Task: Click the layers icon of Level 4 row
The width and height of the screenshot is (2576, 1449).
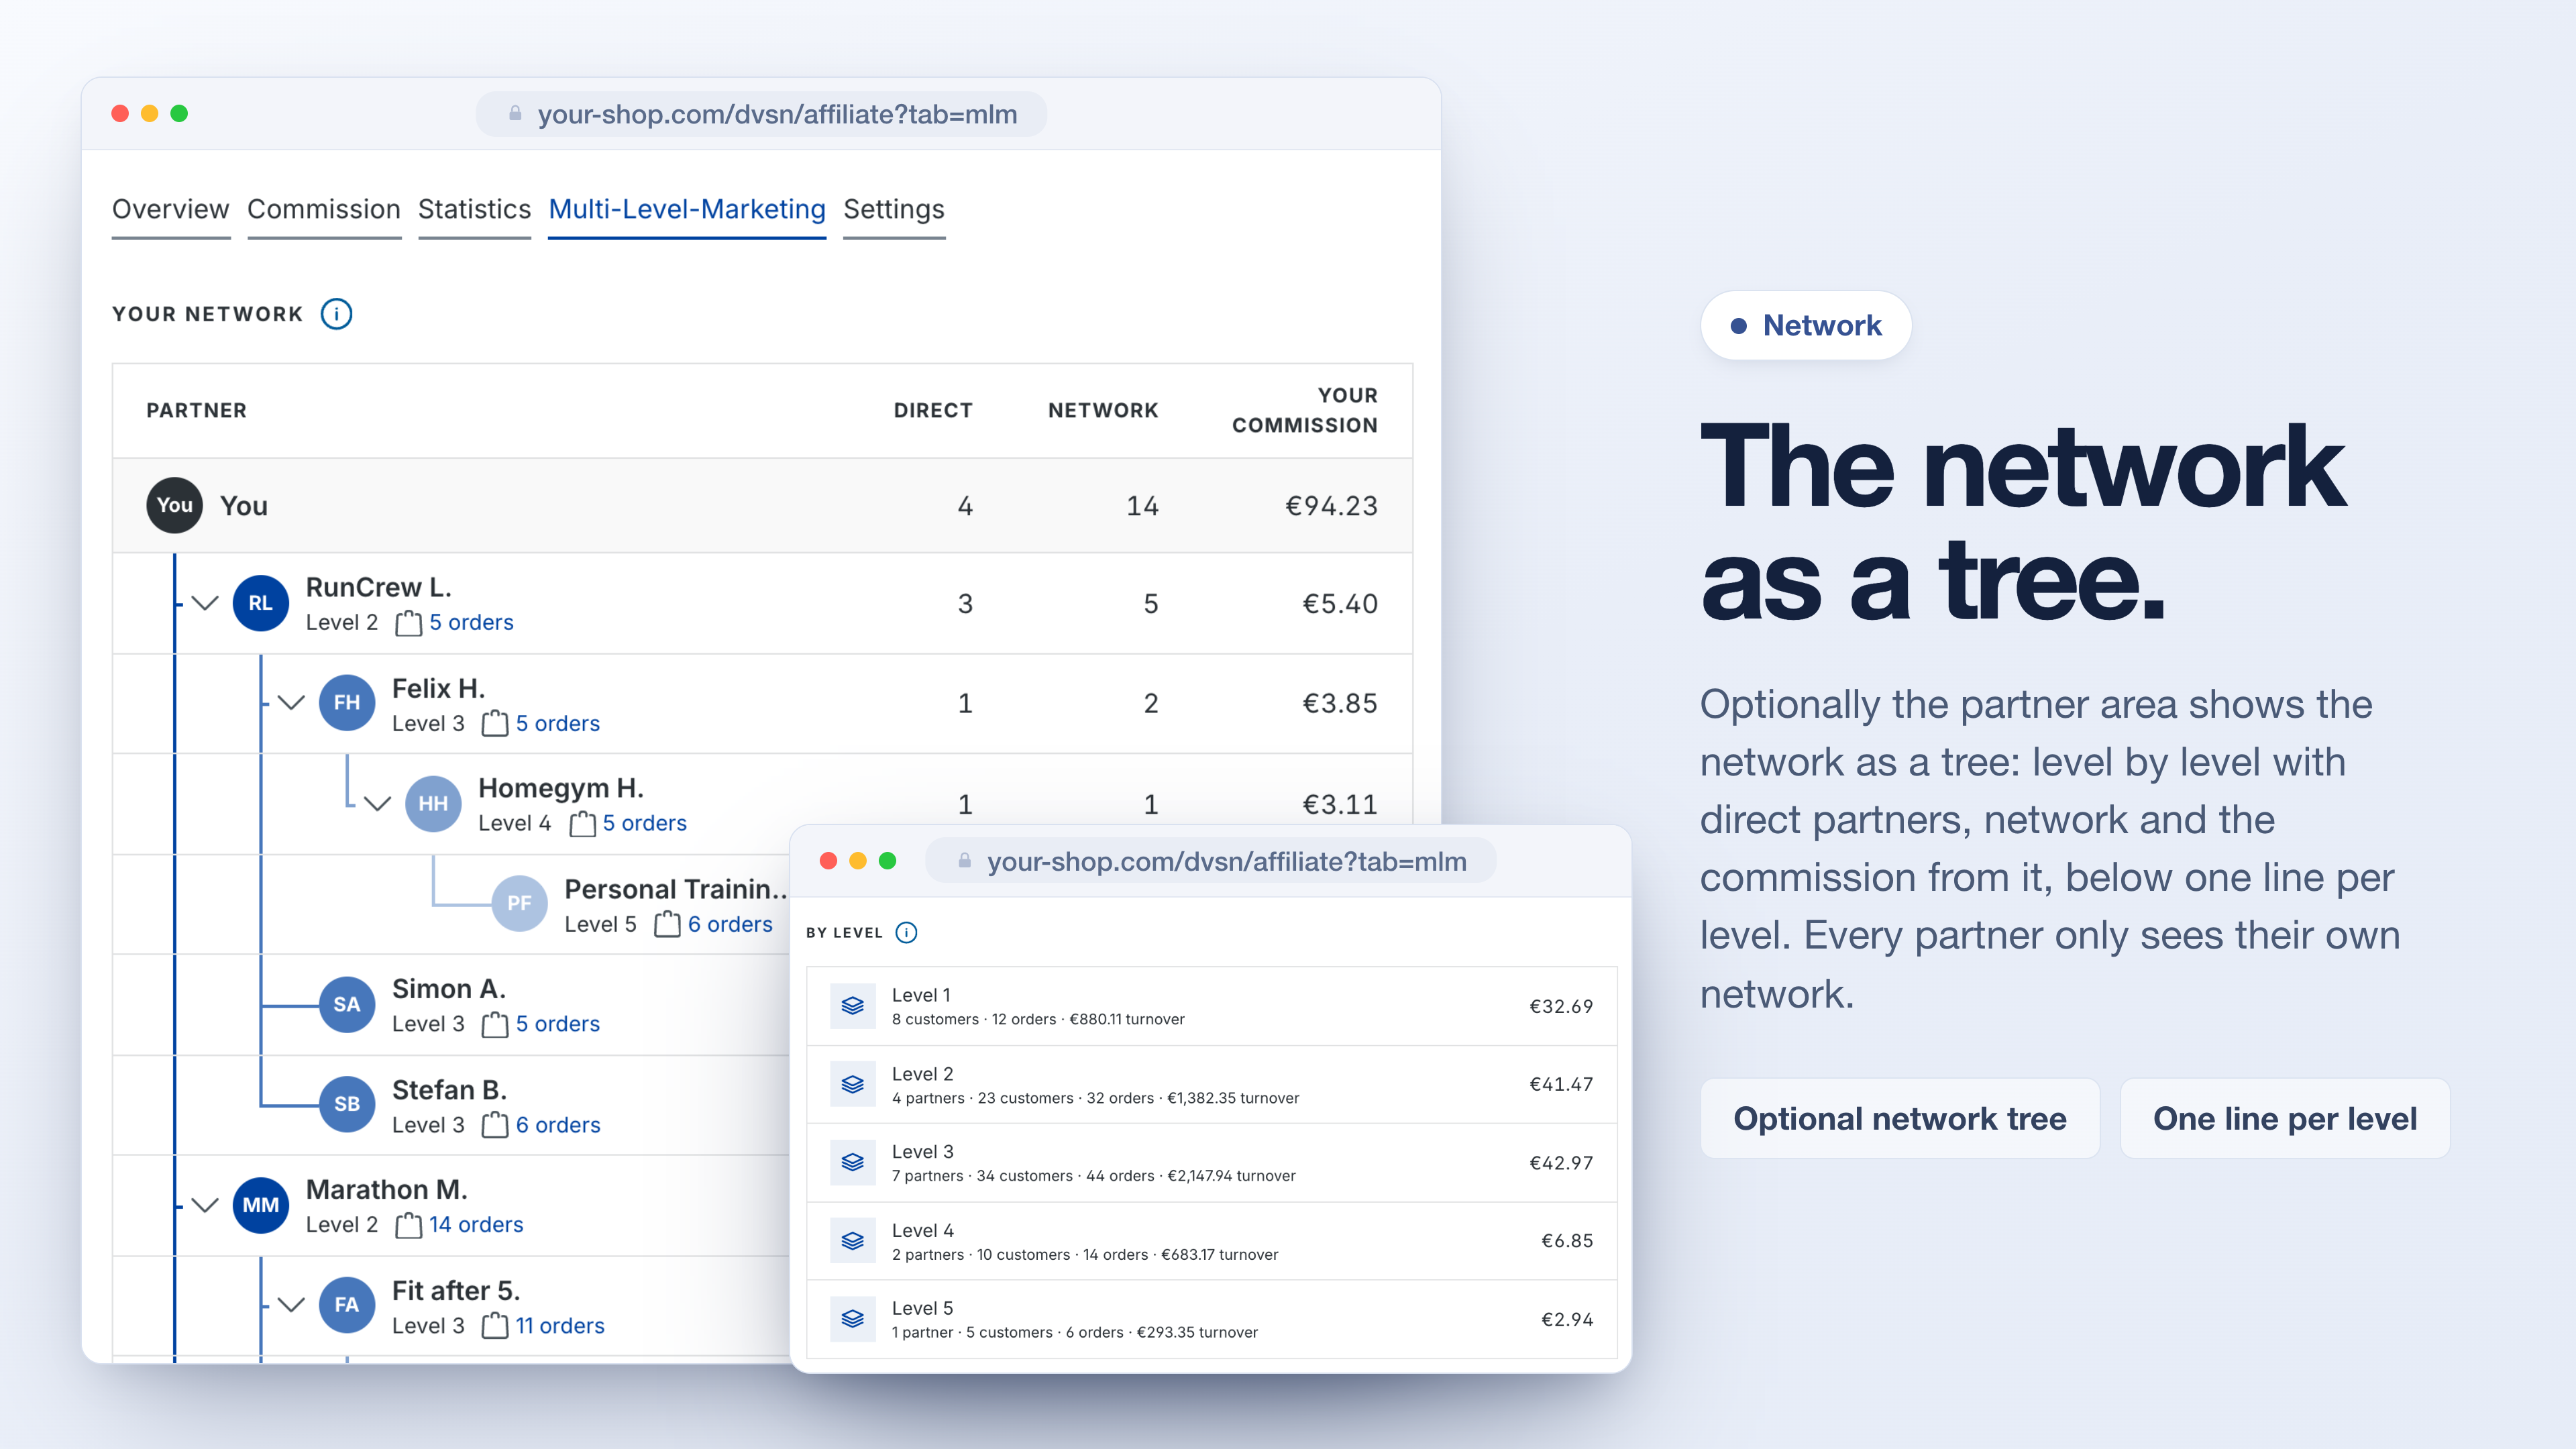Action: [853, 1241]
